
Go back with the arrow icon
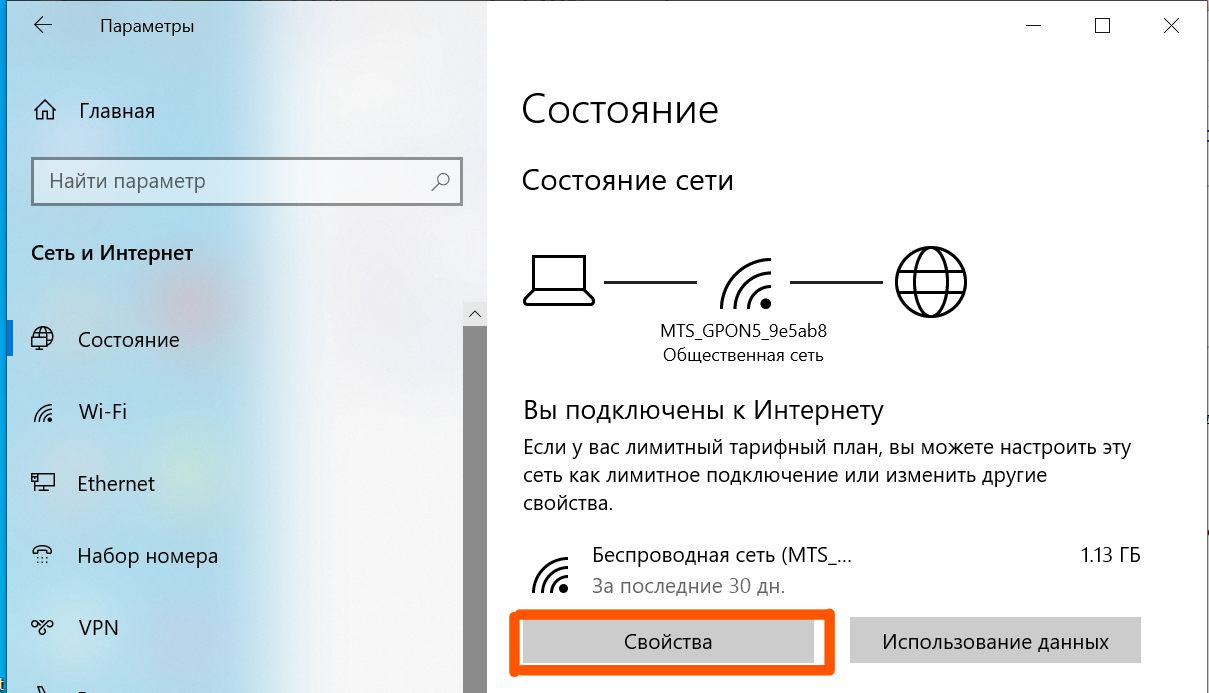(42, 26)
